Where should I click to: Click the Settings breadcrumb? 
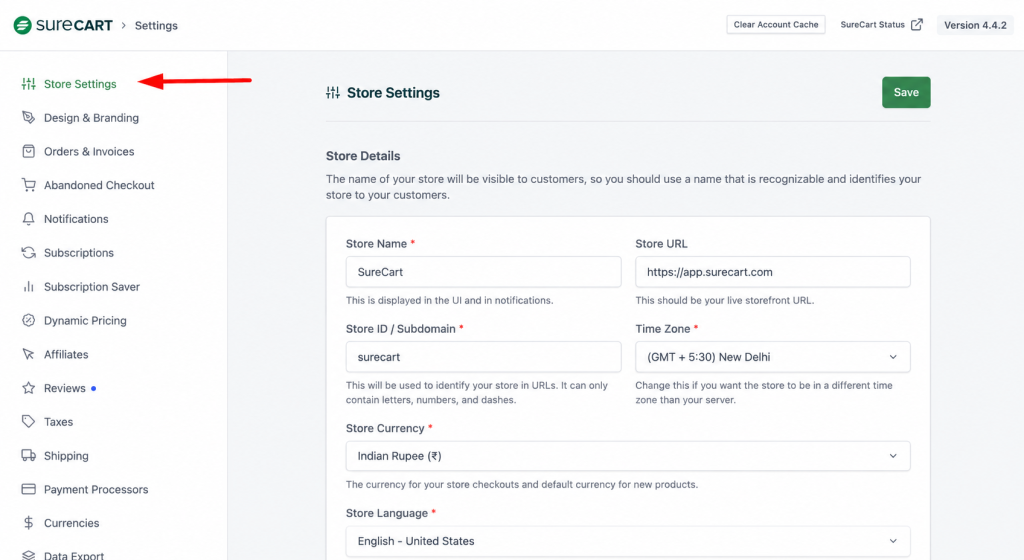pyautogui.click(x=156, y=25)
